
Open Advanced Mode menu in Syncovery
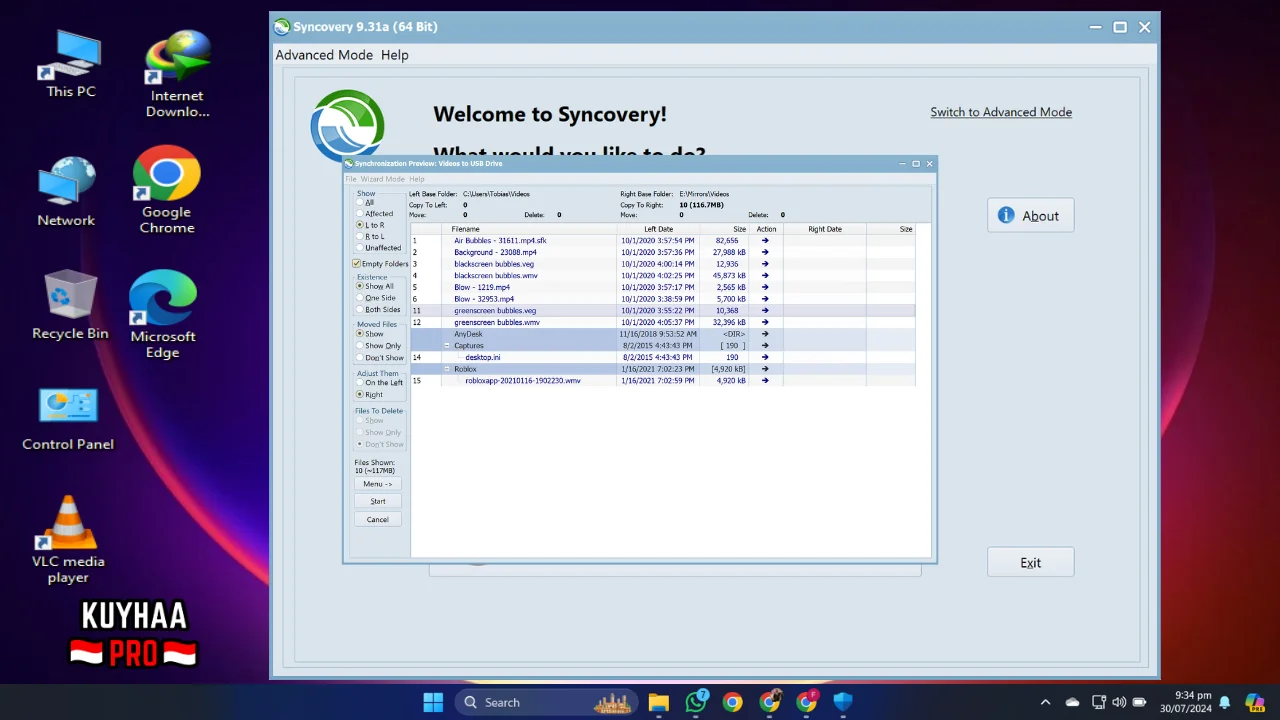tap(324, 55)
